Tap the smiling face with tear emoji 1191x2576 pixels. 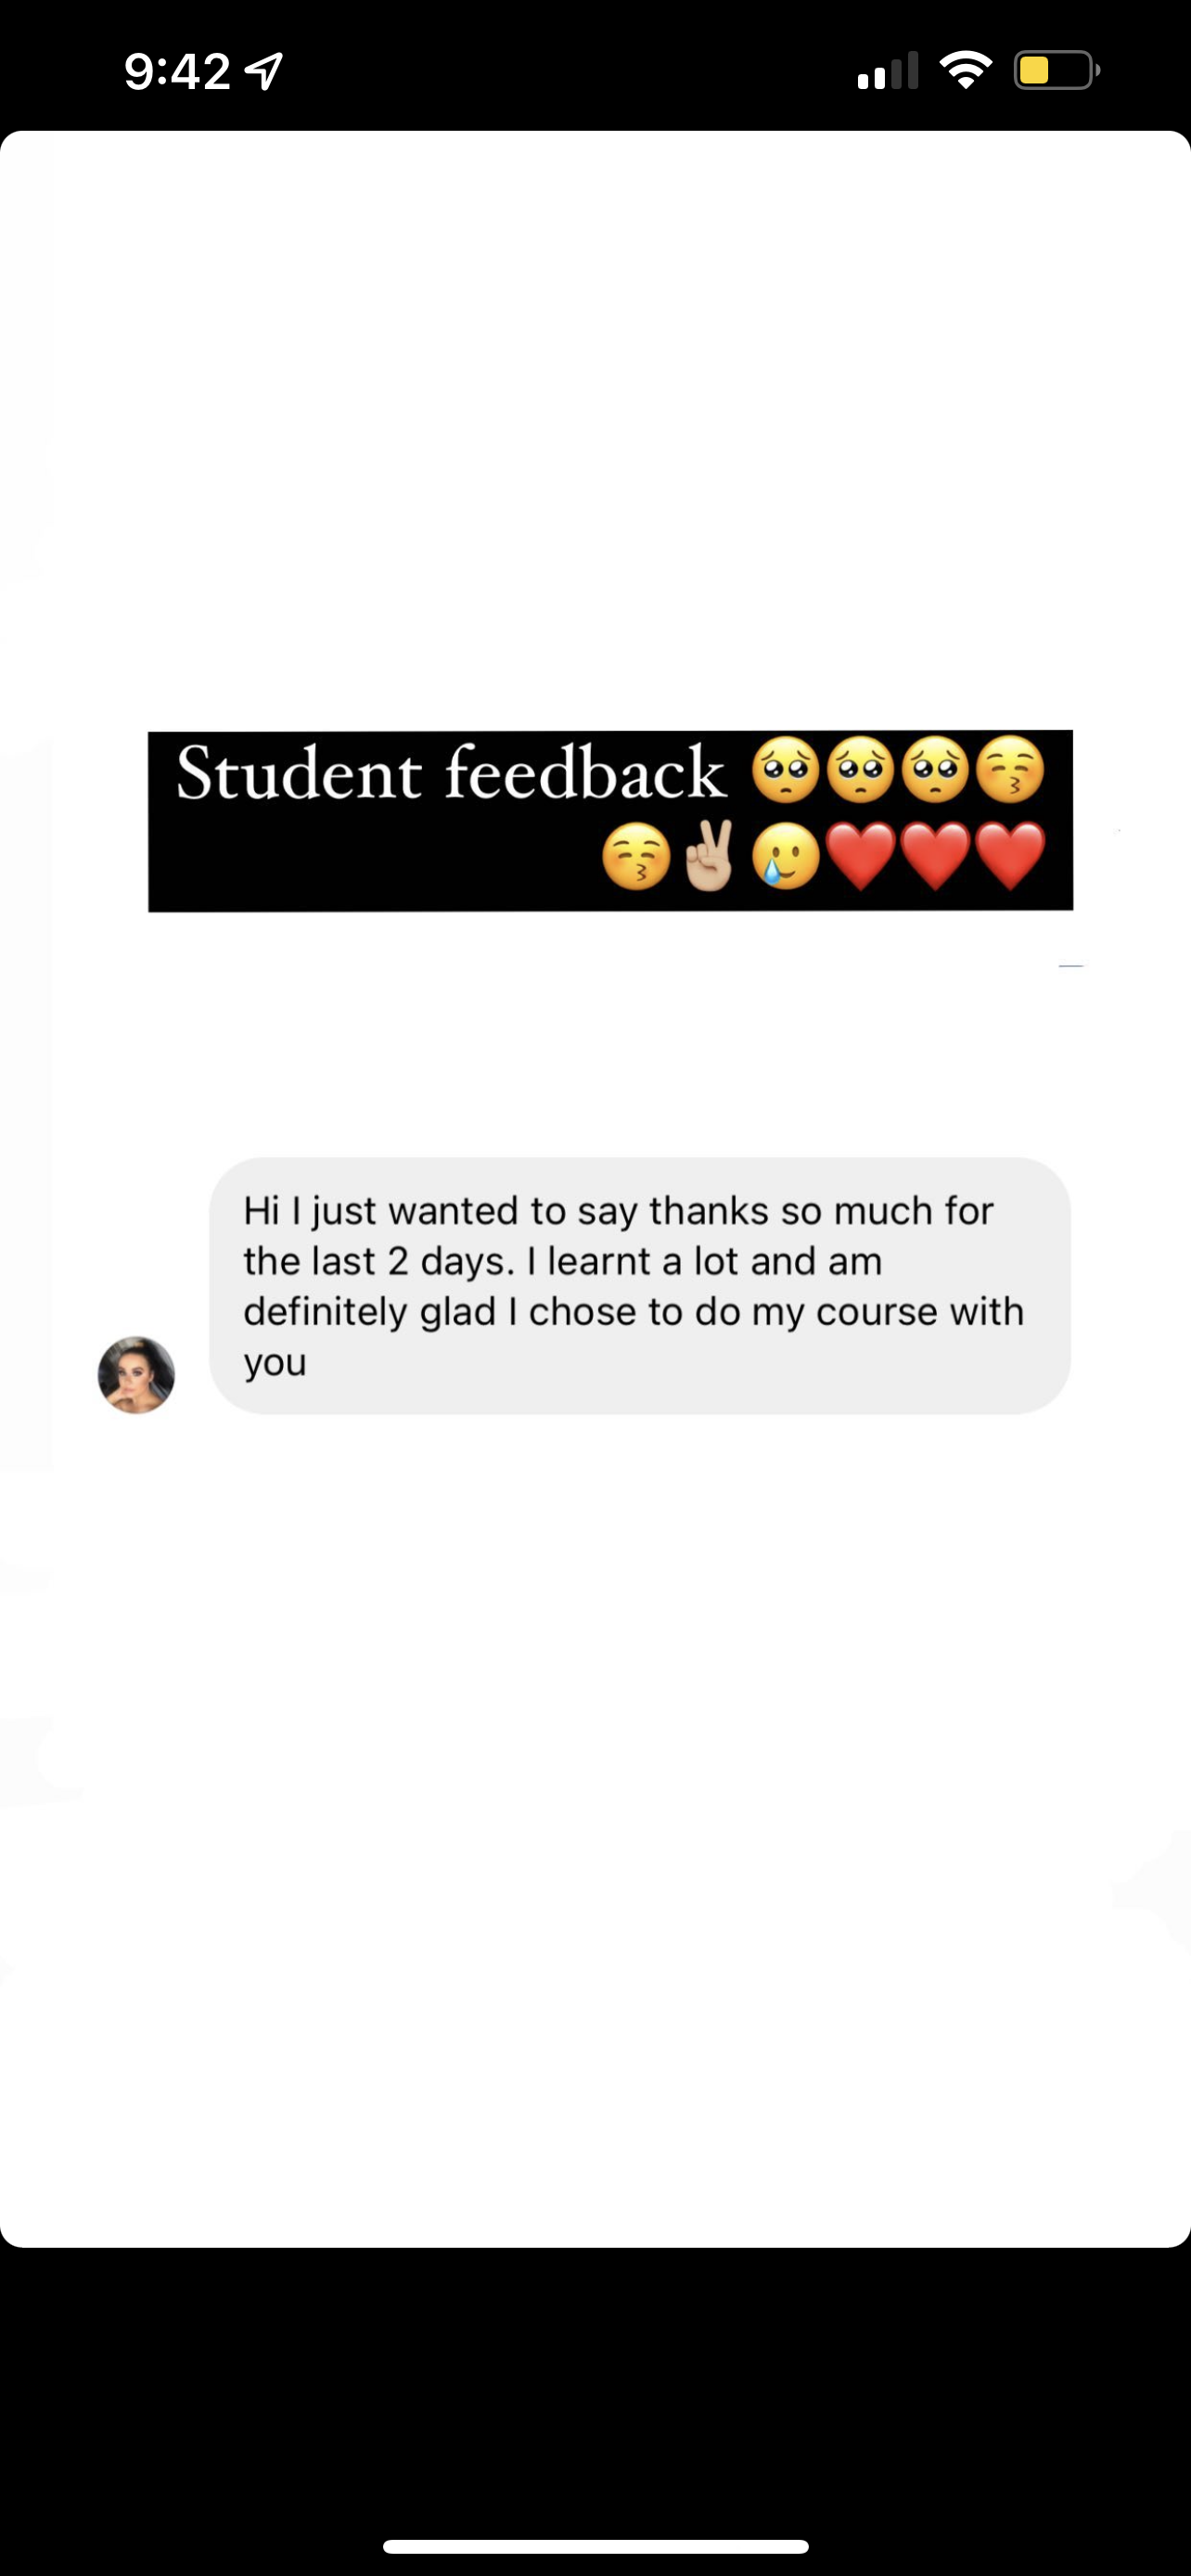tap(786, 856)
